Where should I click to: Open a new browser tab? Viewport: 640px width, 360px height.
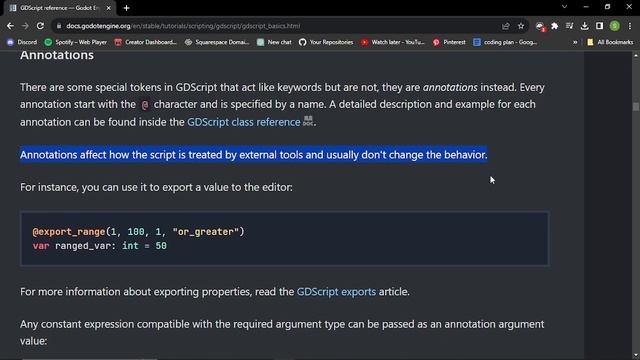coord(127,8)
